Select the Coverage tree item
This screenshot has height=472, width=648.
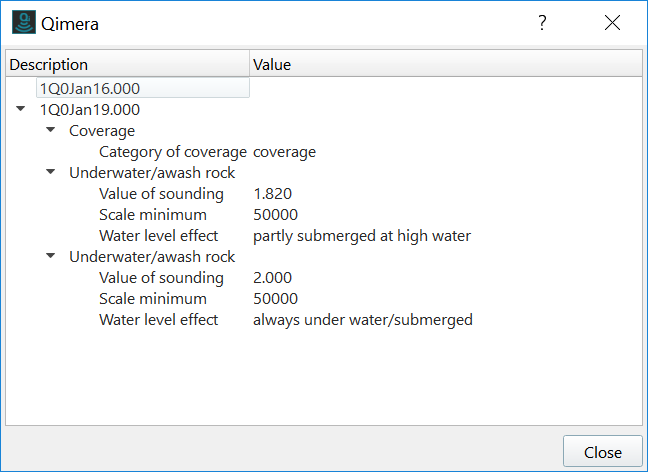pyautogui.click(x=102, y=131)
